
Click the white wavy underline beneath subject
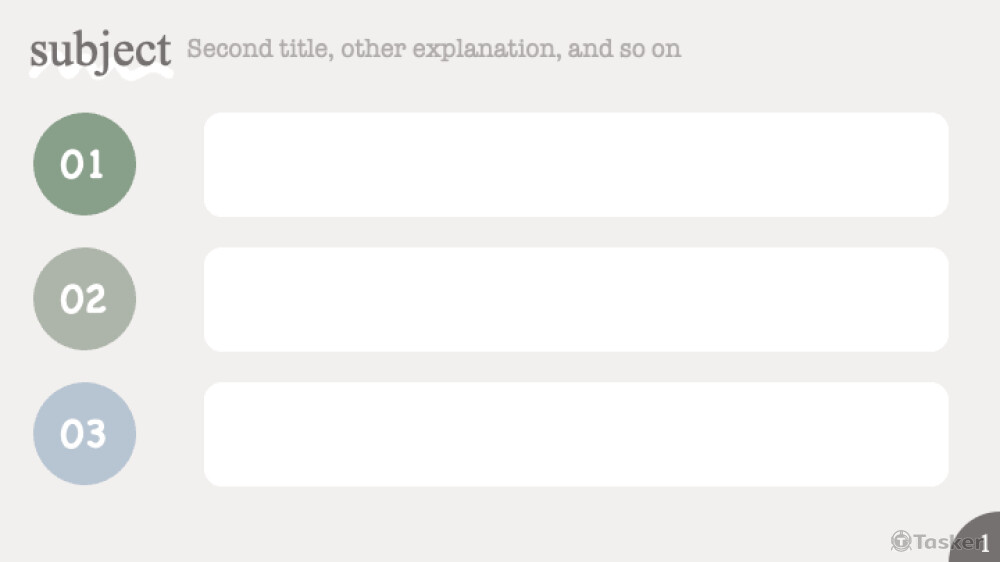point(100,73)
